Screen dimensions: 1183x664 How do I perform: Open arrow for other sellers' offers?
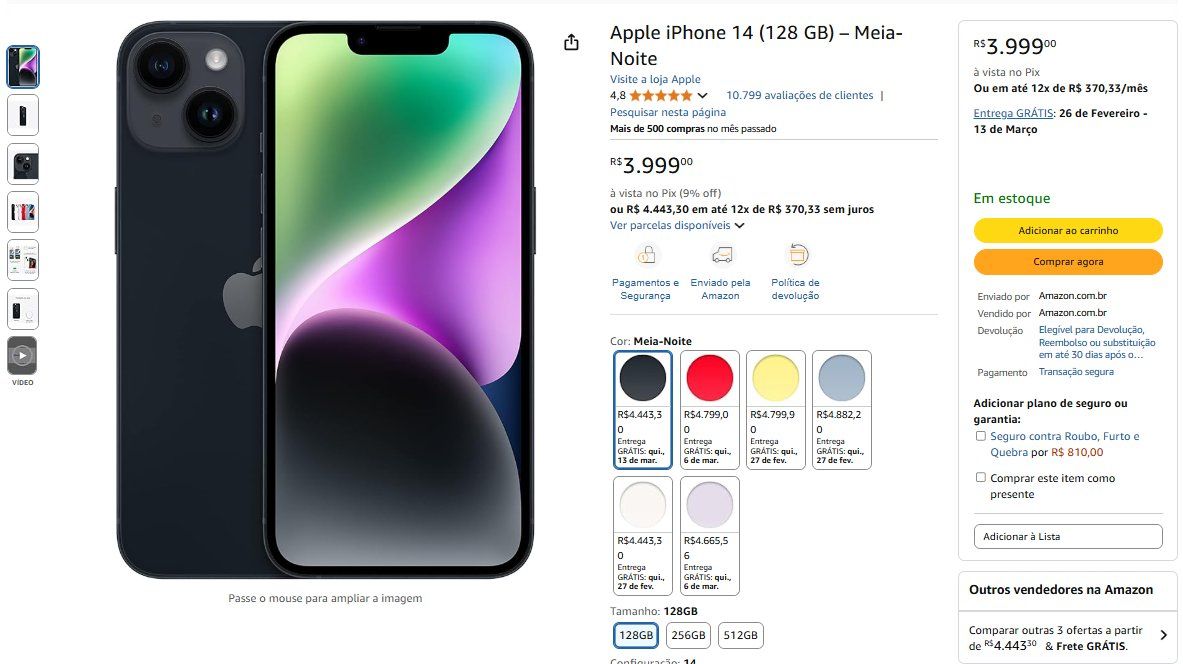pyautogui.click(x=1163, y=635)
